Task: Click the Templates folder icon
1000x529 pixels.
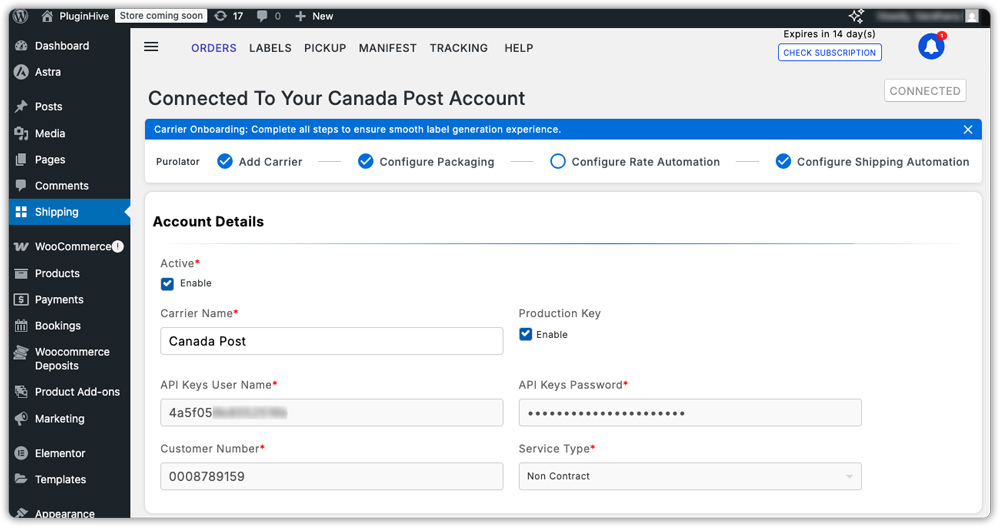Action: [21, 479]
